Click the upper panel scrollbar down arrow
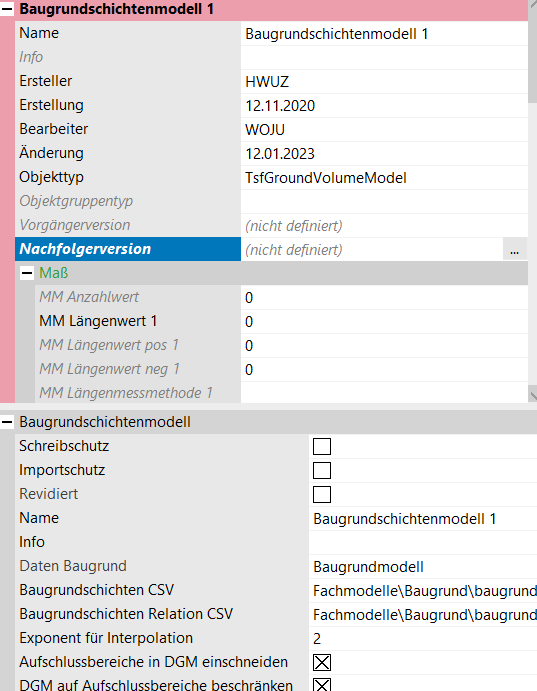 532,394
